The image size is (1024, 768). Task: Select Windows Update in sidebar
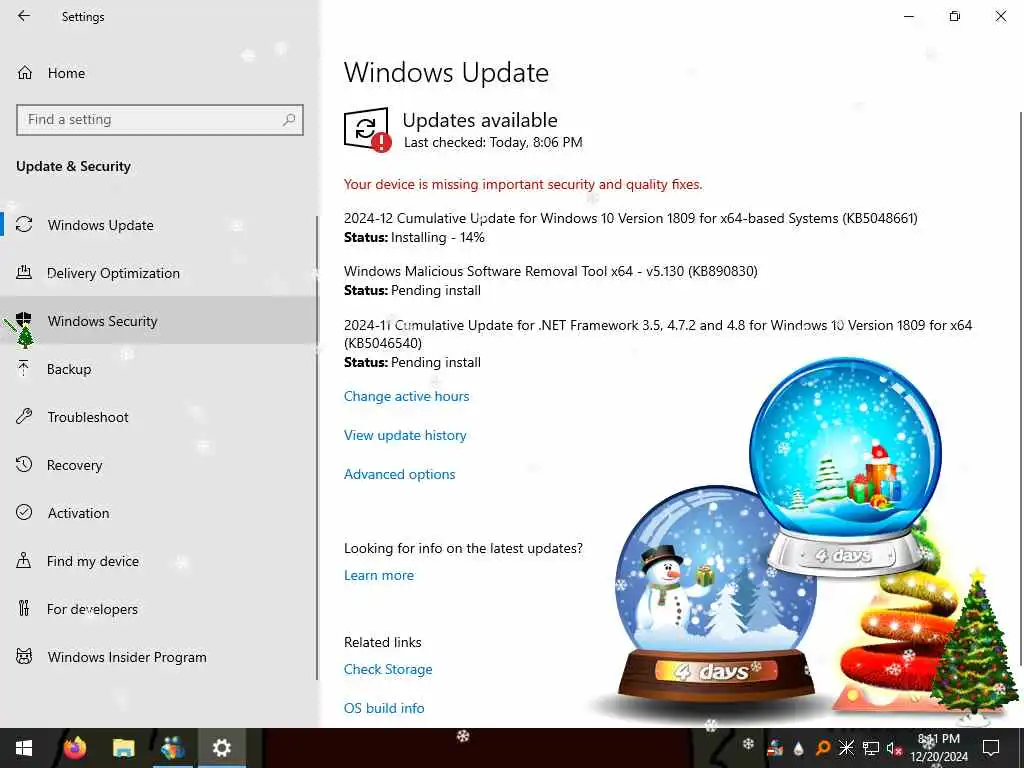point(160,225)
